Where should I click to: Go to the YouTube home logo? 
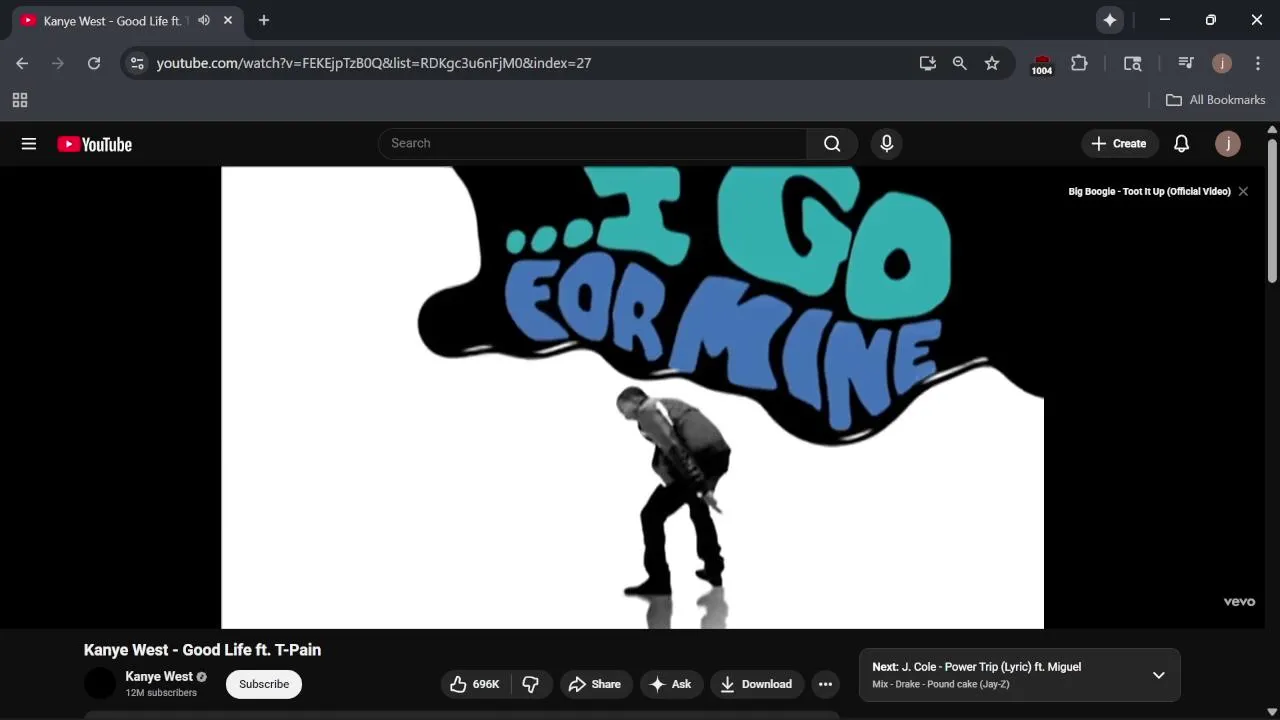tap(94, 144)
